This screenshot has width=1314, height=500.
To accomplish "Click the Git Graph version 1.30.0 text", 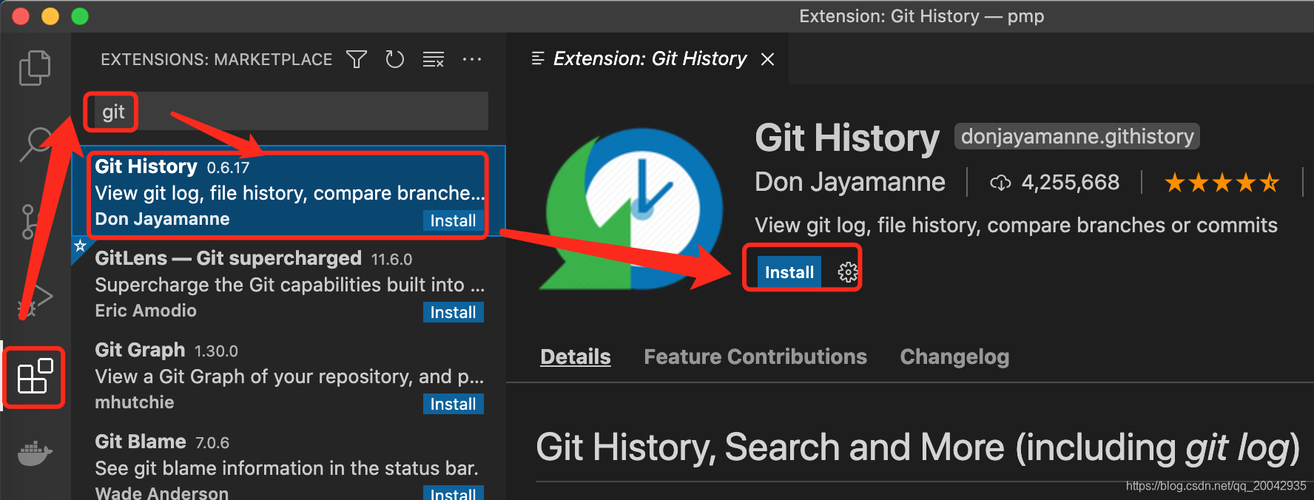I will [215, 351].
